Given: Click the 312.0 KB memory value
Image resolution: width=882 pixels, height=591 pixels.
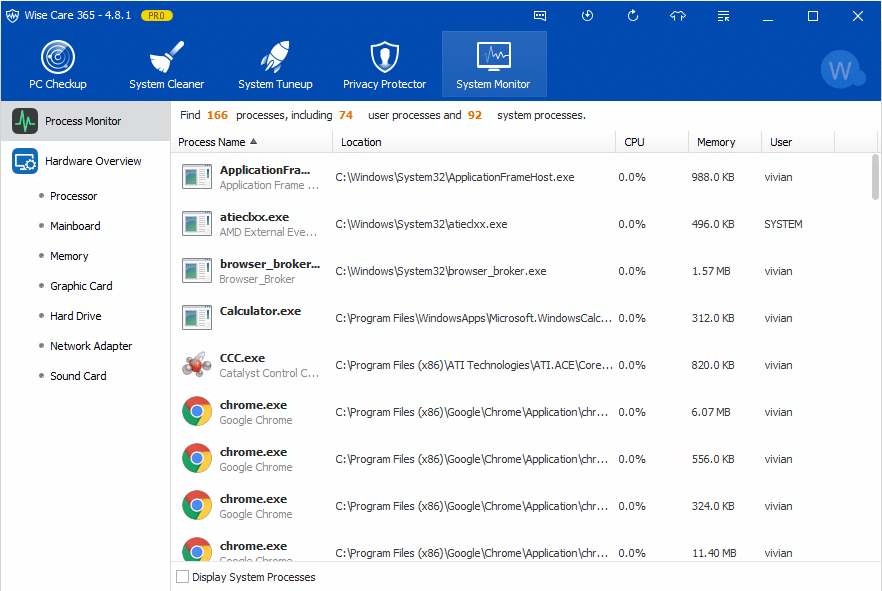Looking at the screenshot, I should tap(713, 318).
